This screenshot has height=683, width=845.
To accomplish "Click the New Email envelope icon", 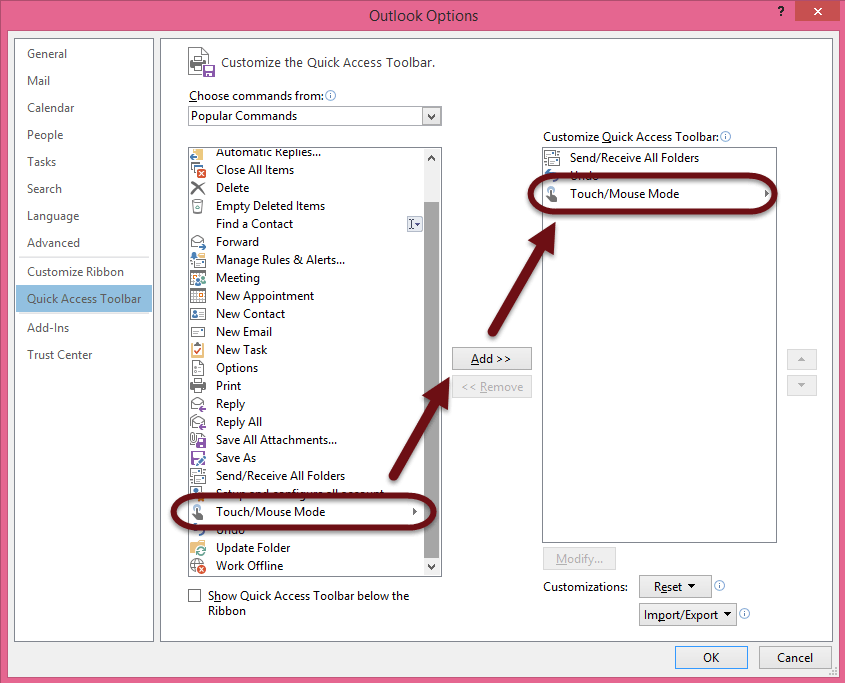I will point(198,332).
